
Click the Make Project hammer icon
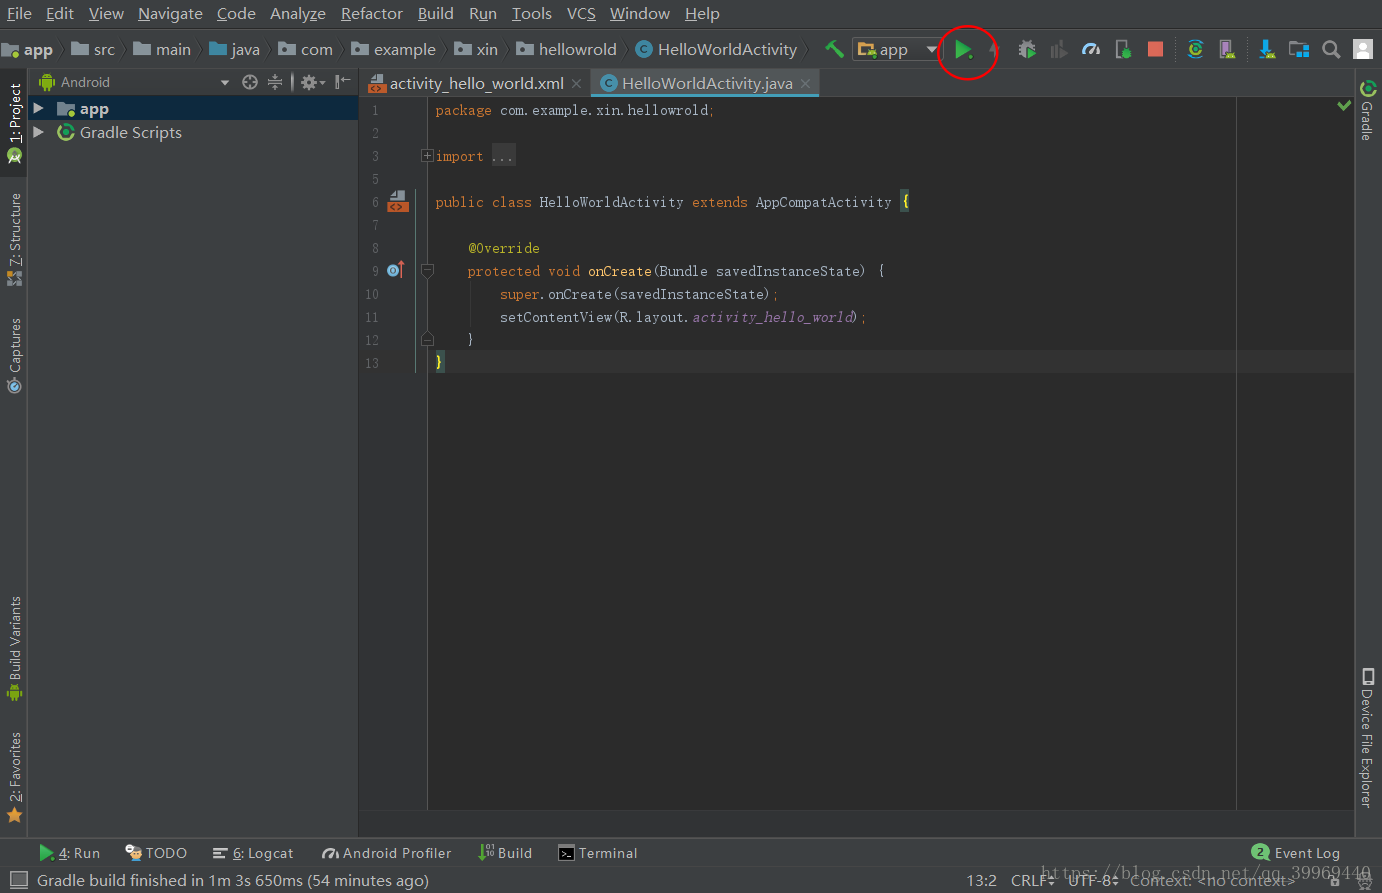(834, 49)
